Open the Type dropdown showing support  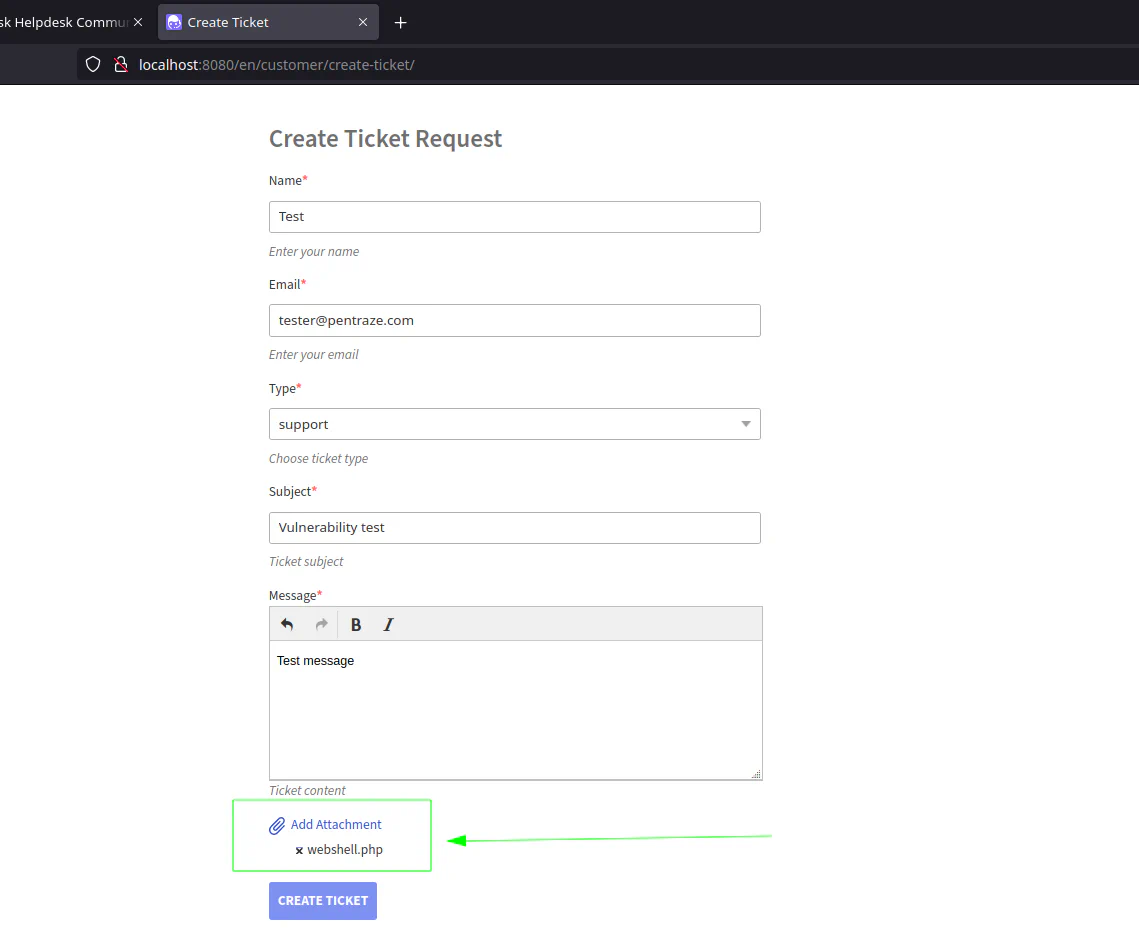tap(500, 424)
